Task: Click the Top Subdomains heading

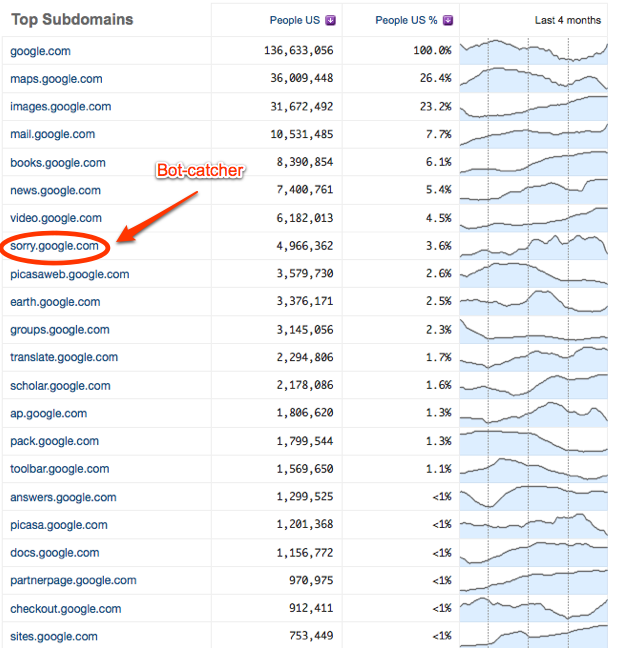Action: click(x=72, y=20)
